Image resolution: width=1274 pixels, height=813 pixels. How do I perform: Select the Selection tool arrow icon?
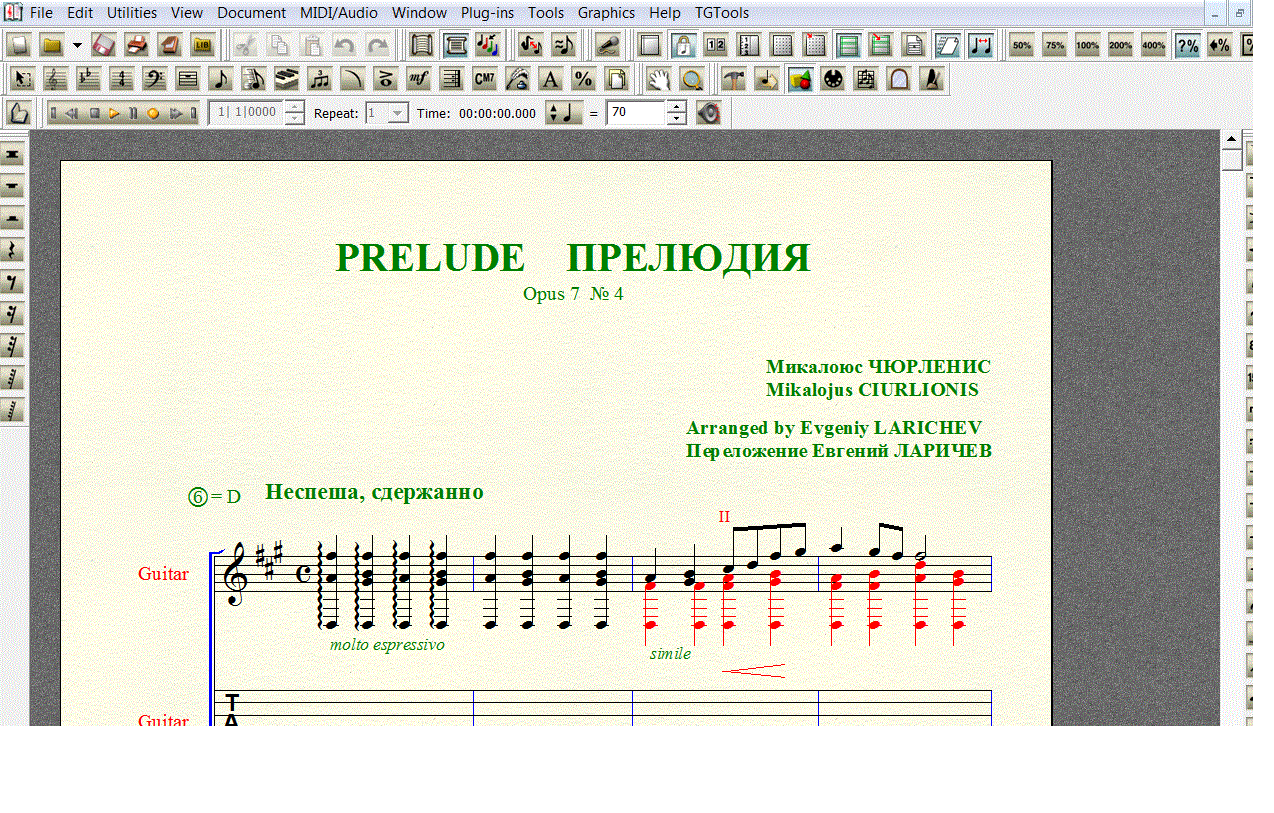[x=23, y=79]
